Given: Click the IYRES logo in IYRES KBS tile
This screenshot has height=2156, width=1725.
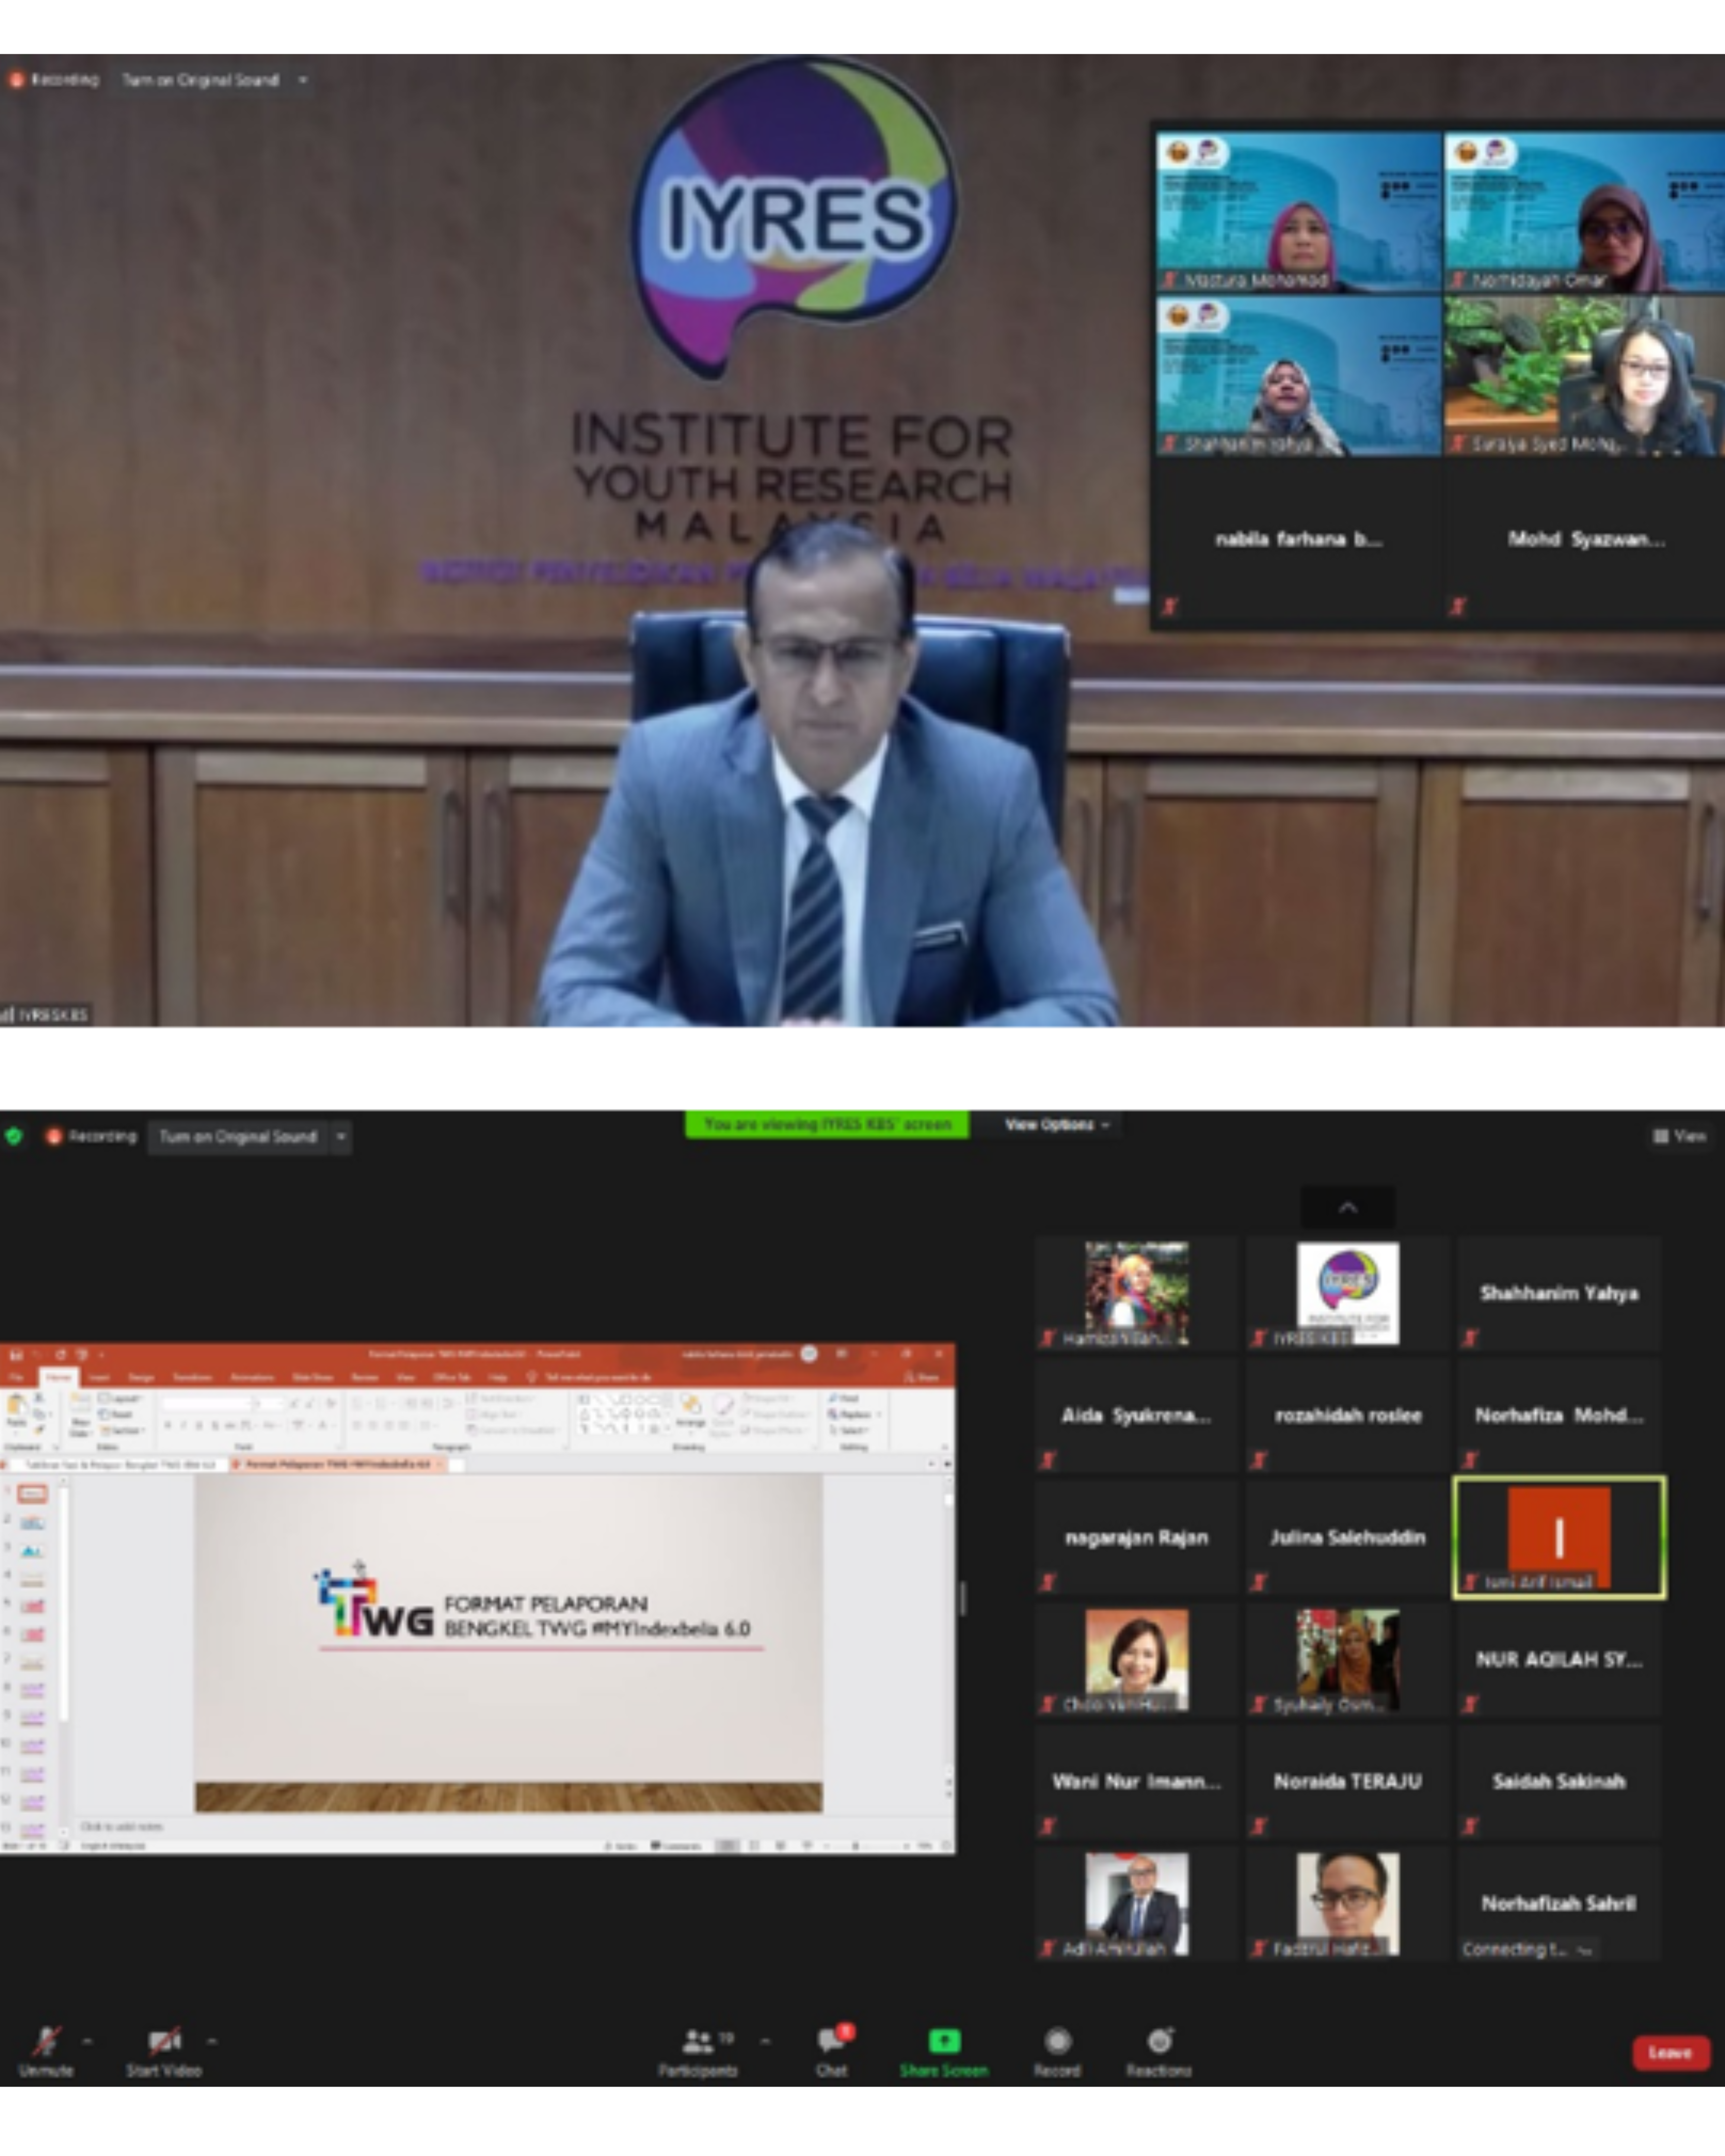Looking at the screenshot, I should pos(1347,1292).
